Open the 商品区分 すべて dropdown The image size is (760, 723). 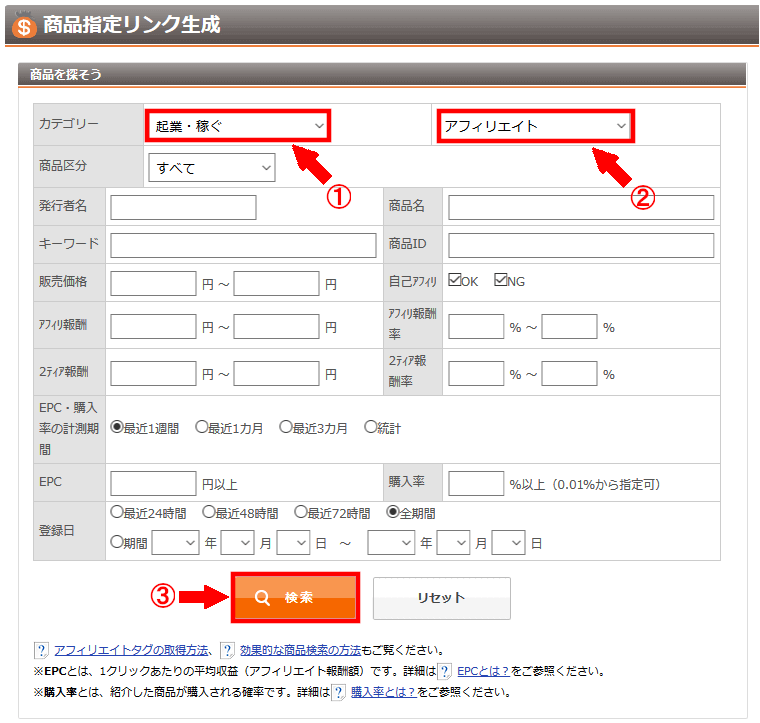click(x=212, y=168)
